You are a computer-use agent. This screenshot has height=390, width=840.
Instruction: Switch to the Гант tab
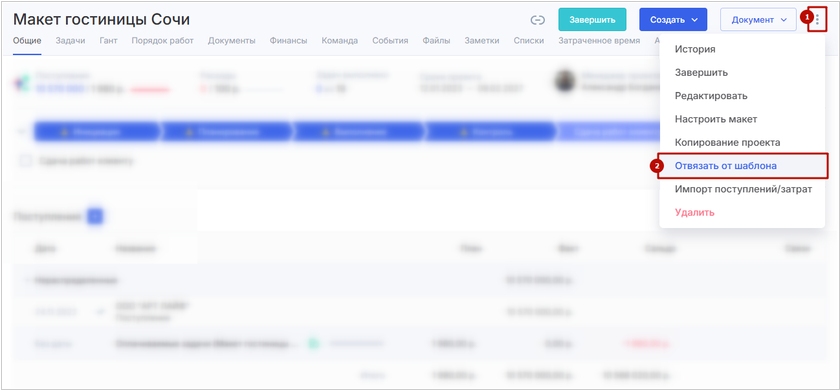coord(108,41)
